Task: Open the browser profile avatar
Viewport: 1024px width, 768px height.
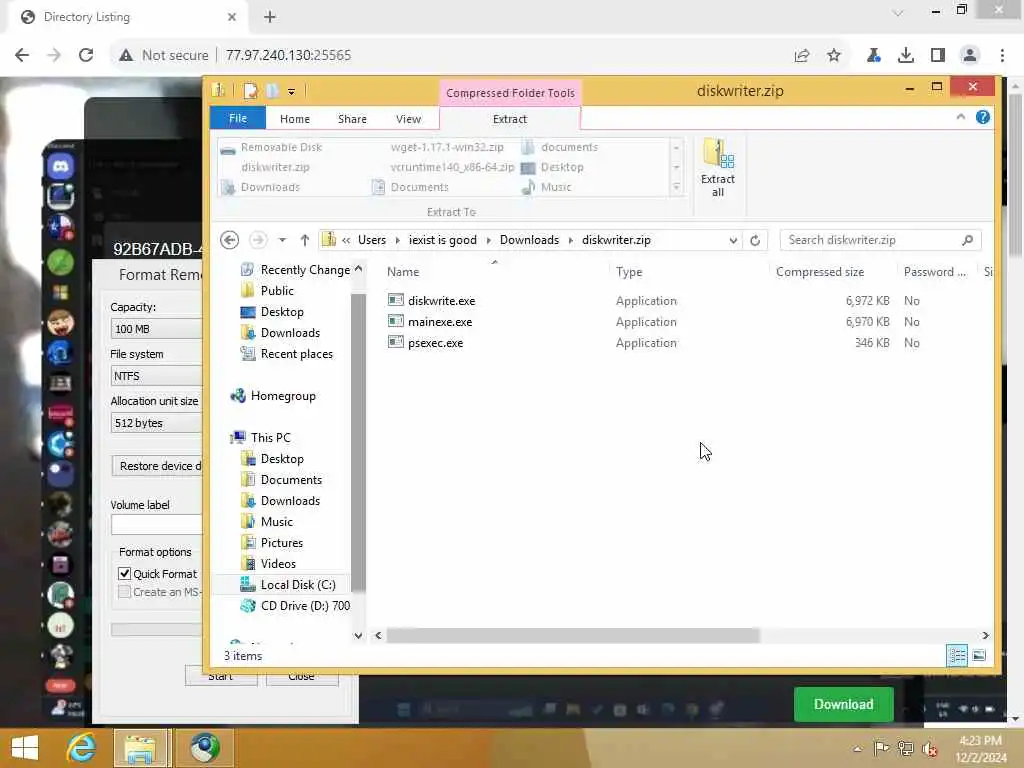Action: [x=970, y=55]
